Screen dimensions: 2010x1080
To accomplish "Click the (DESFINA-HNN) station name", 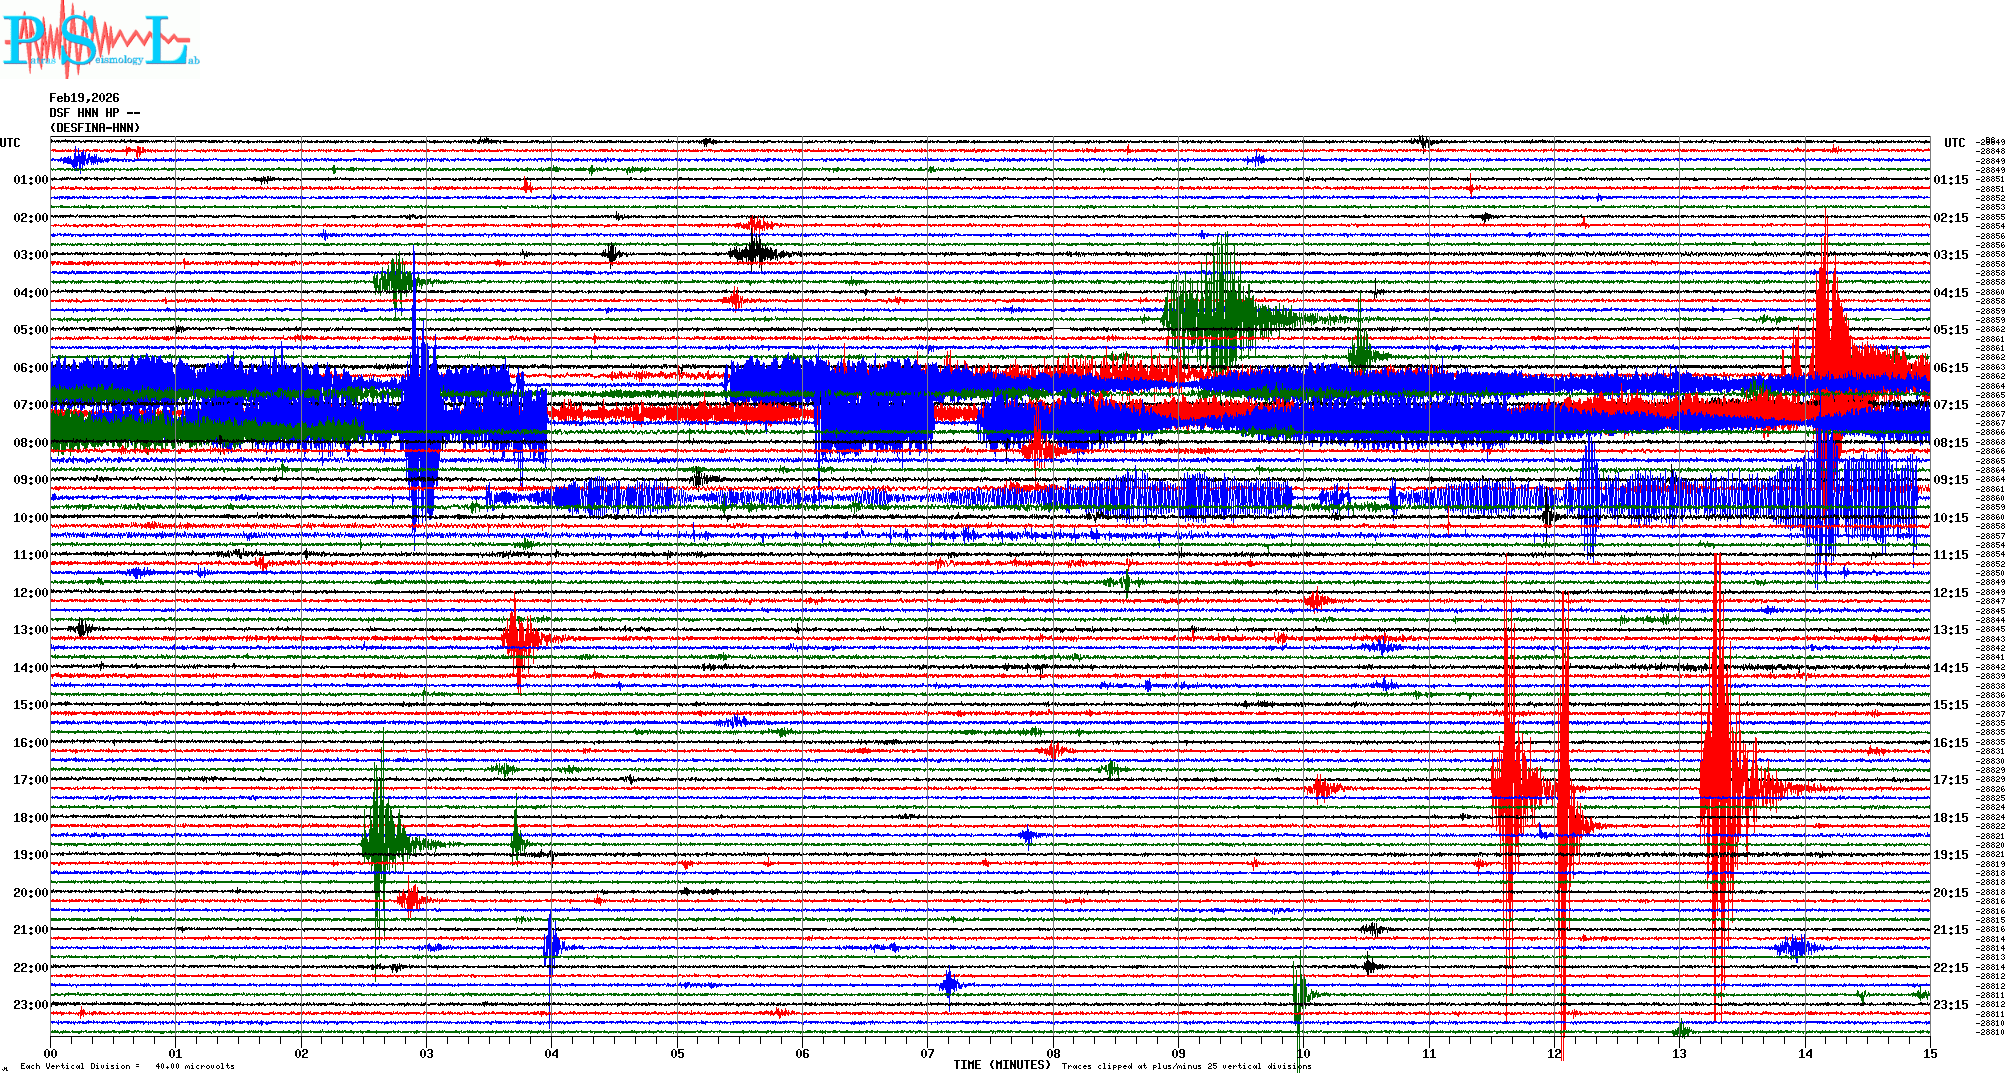I will click(95, 128).
